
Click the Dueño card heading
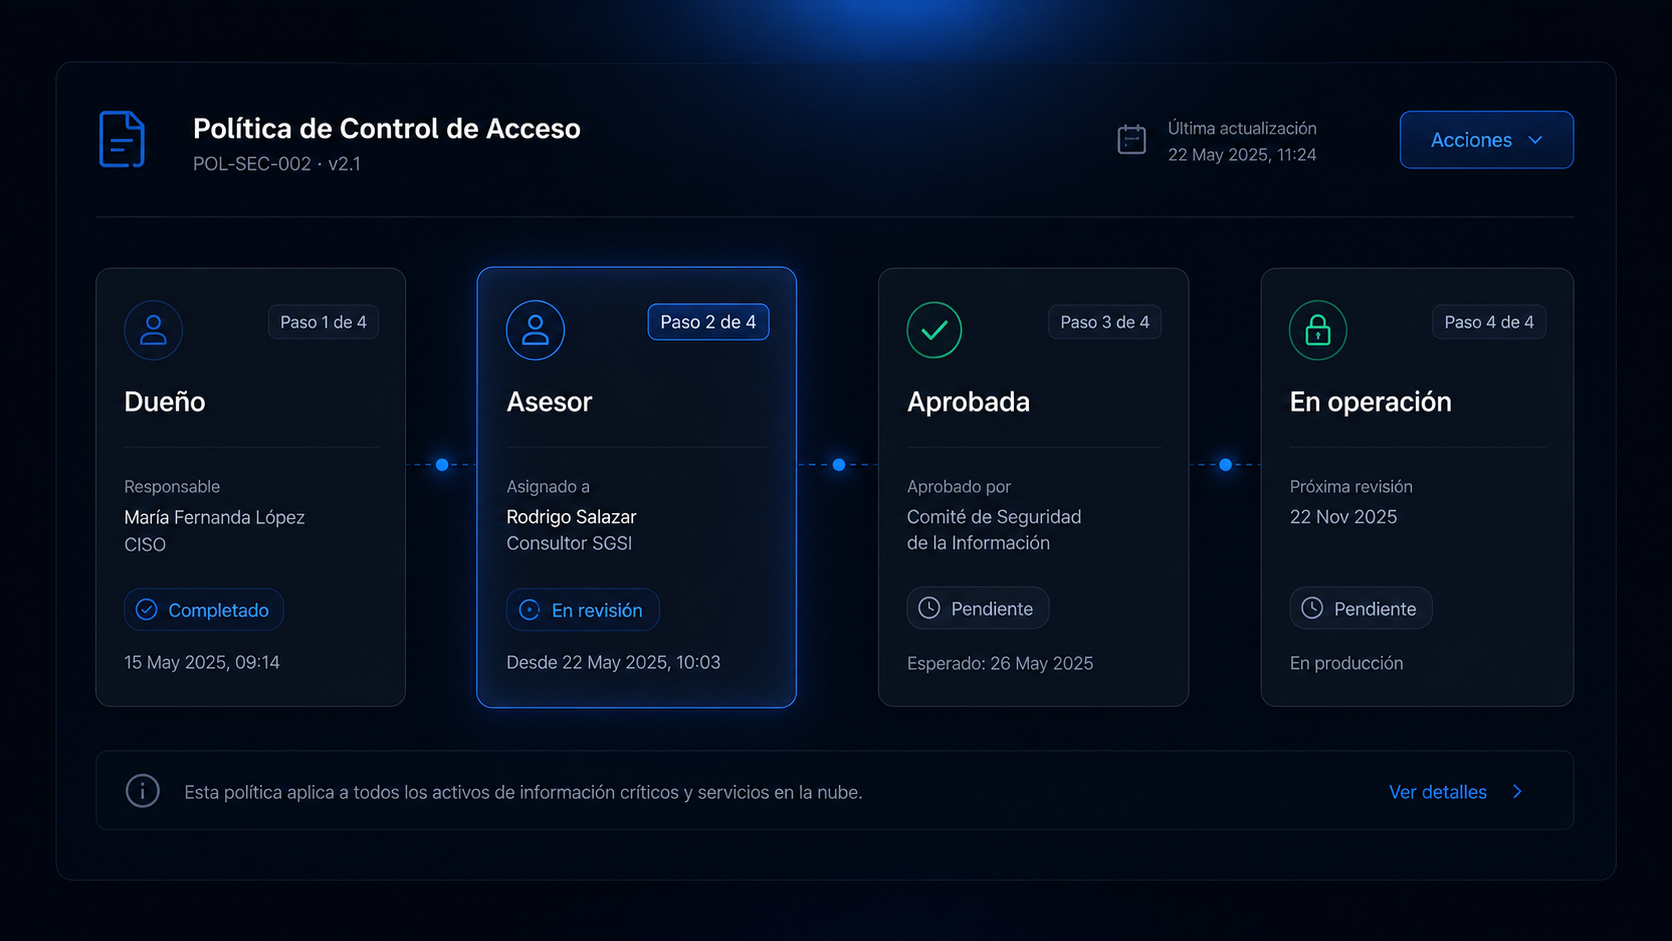tap(165, 402)
